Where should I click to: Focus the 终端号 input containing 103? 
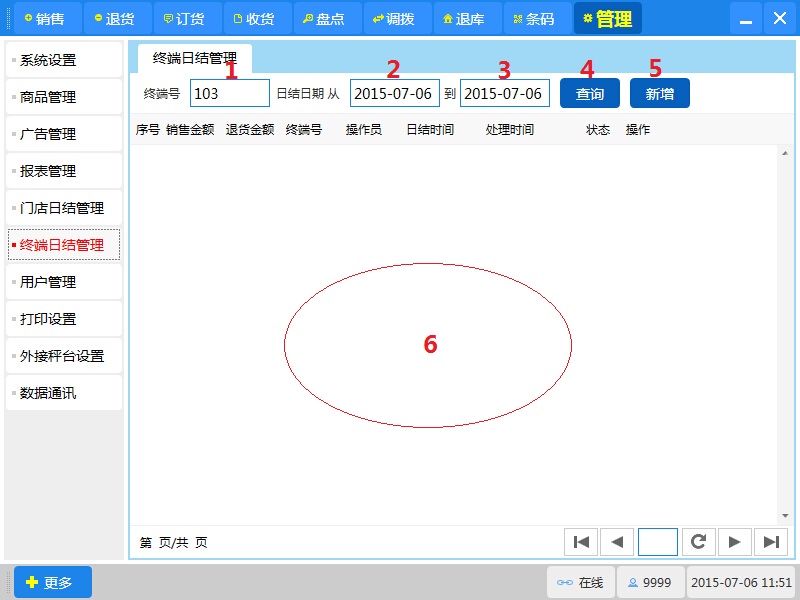click(230, 93)
